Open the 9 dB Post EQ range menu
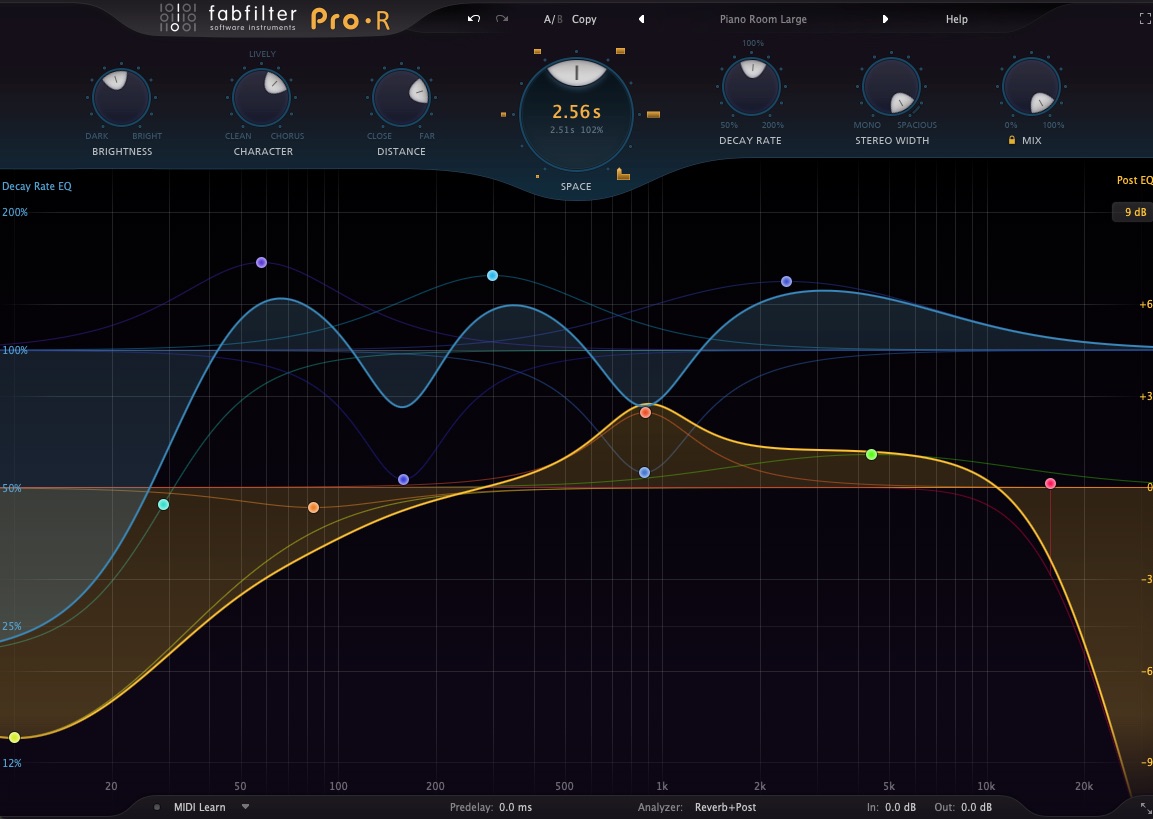The height and width of the screenshot is (819, 1153). coord(1134,212)
